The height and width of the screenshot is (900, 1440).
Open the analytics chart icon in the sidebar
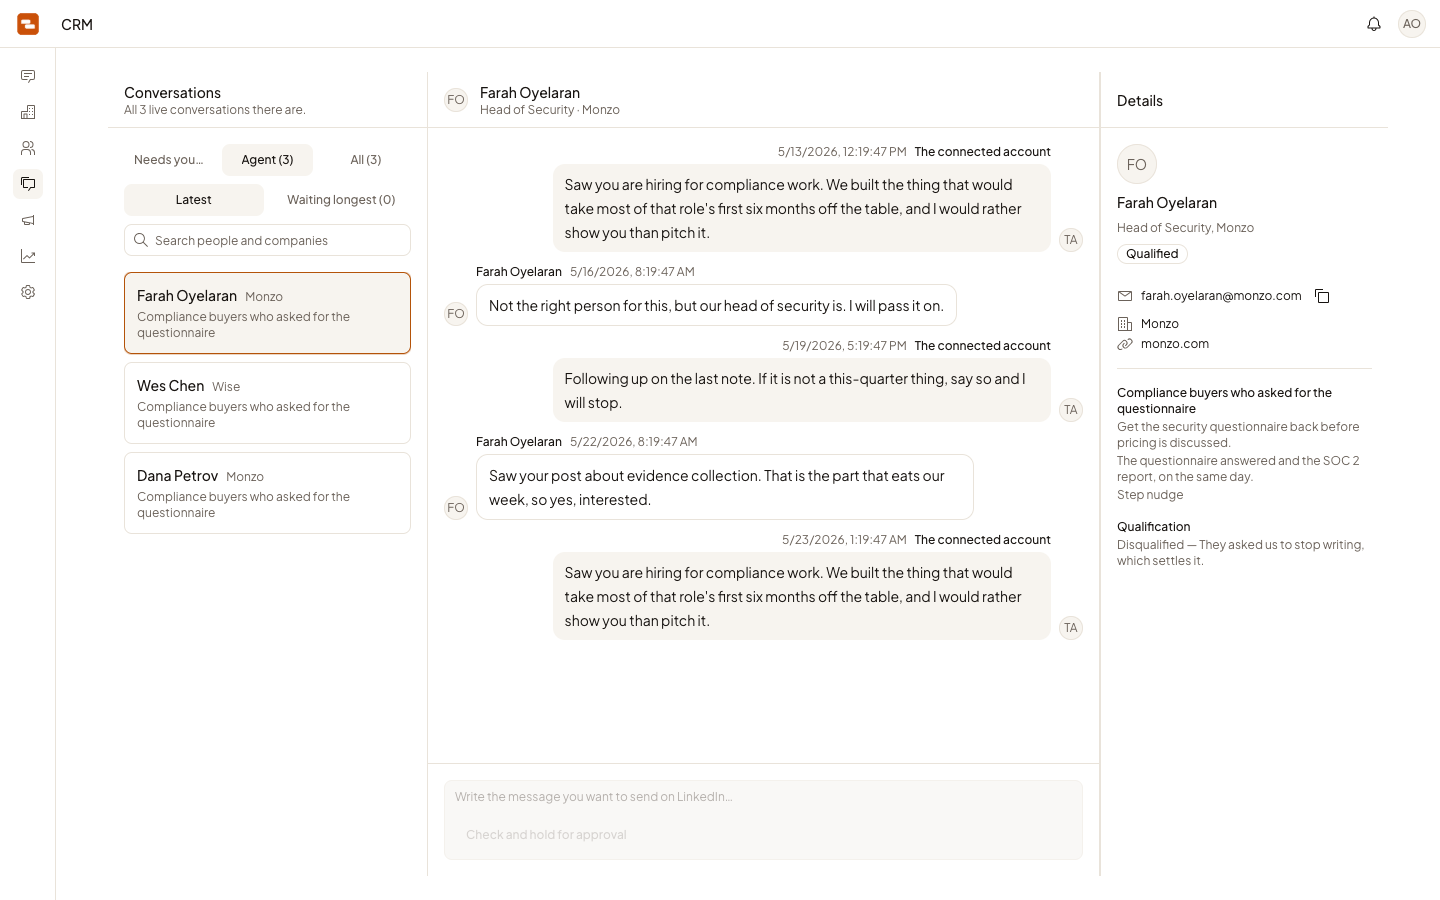pos(28,256)
